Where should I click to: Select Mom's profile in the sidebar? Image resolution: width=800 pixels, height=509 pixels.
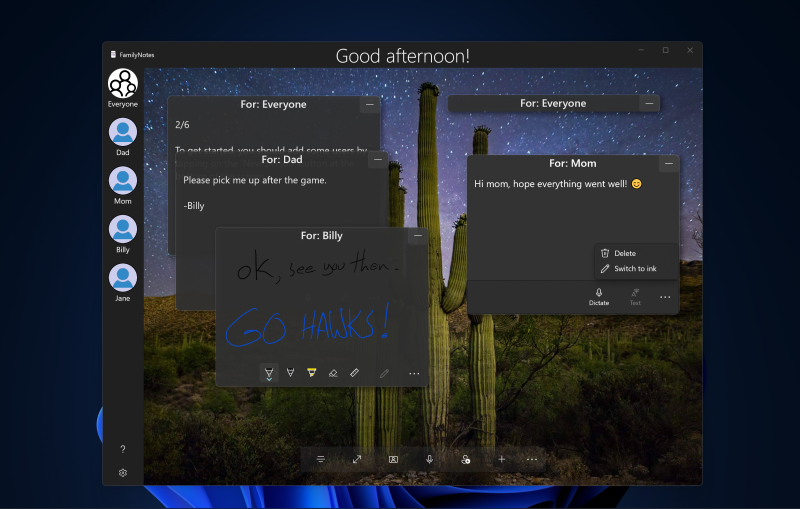click(122, 181)
